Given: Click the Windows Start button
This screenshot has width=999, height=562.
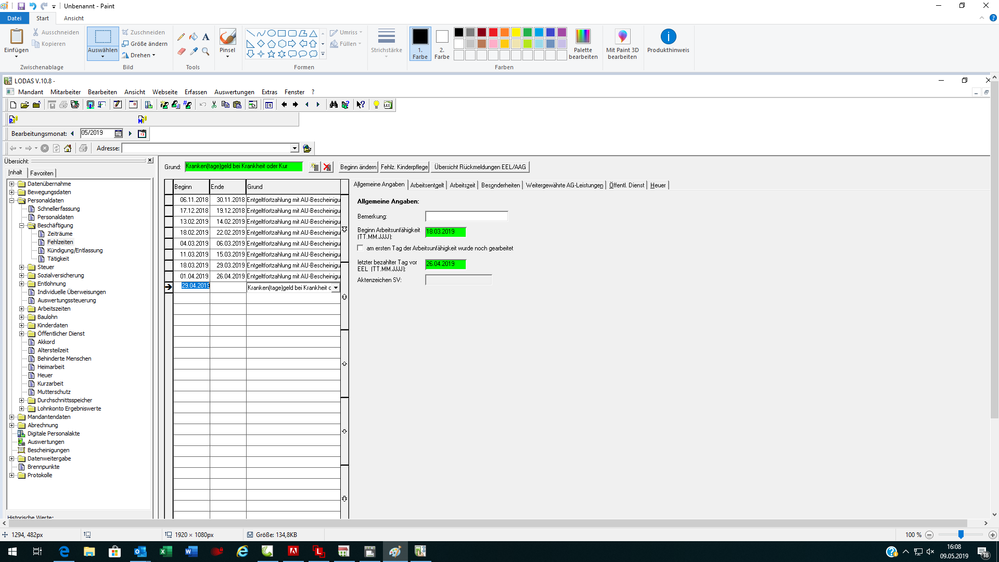Looking at the screenshot, I should click(12, 552).
